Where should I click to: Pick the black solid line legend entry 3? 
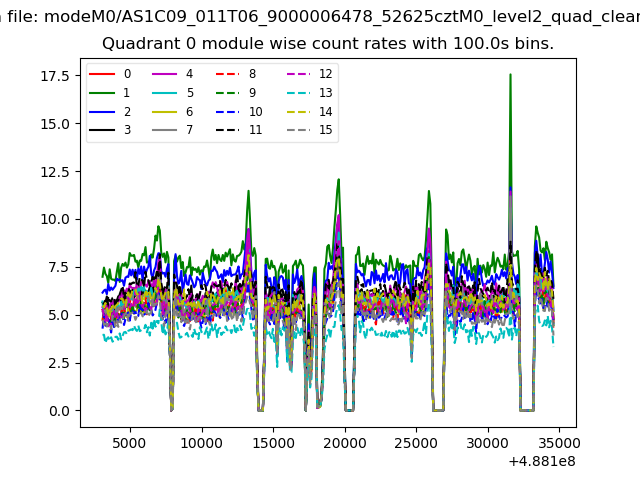click(101, 131)
